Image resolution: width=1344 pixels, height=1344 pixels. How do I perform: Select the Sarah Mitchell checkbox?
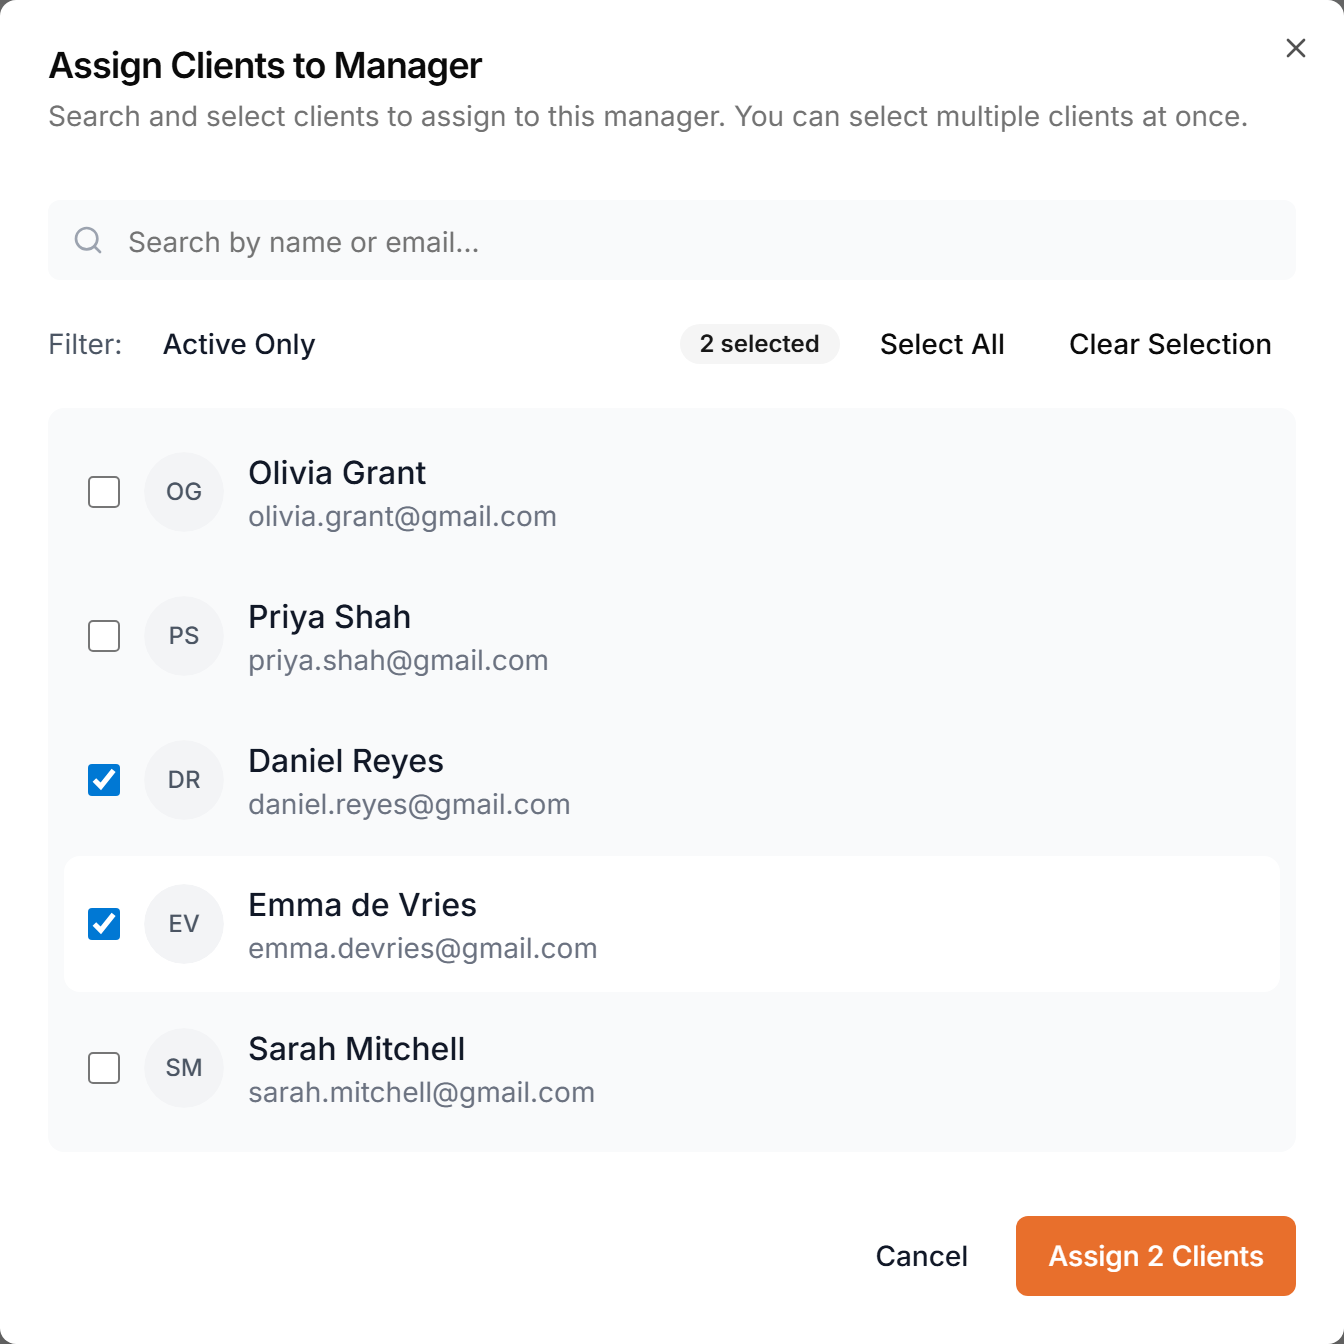coord(104,1068)
